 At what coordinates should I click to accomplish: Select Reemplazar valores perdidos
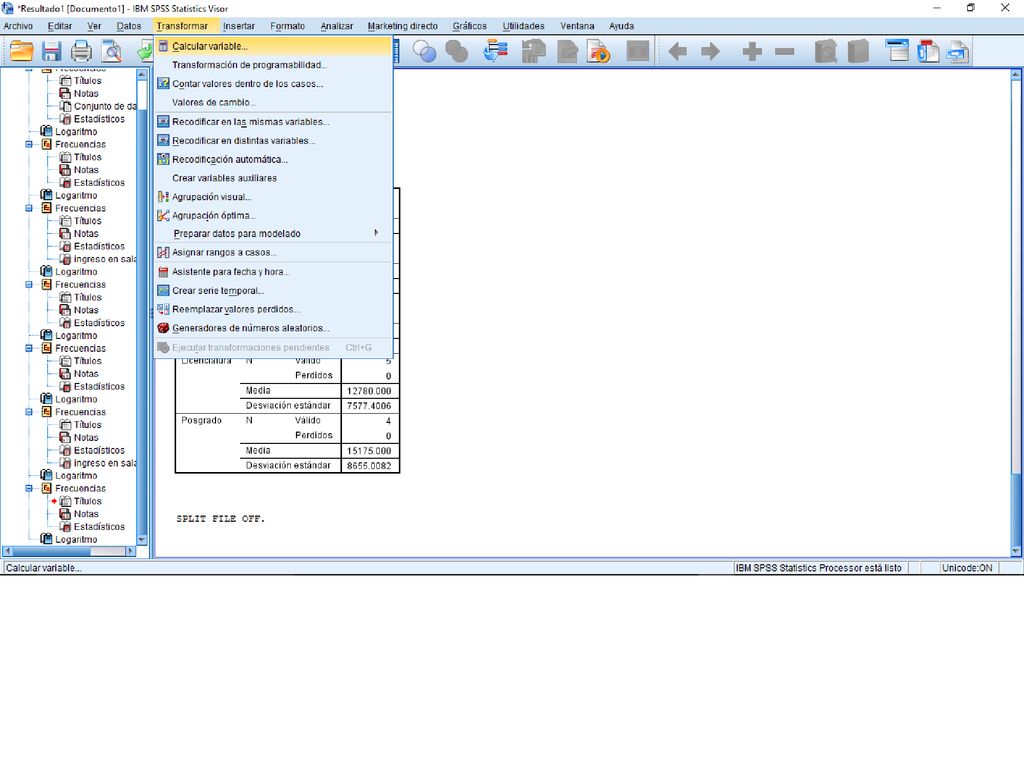(x=274, y=310)
